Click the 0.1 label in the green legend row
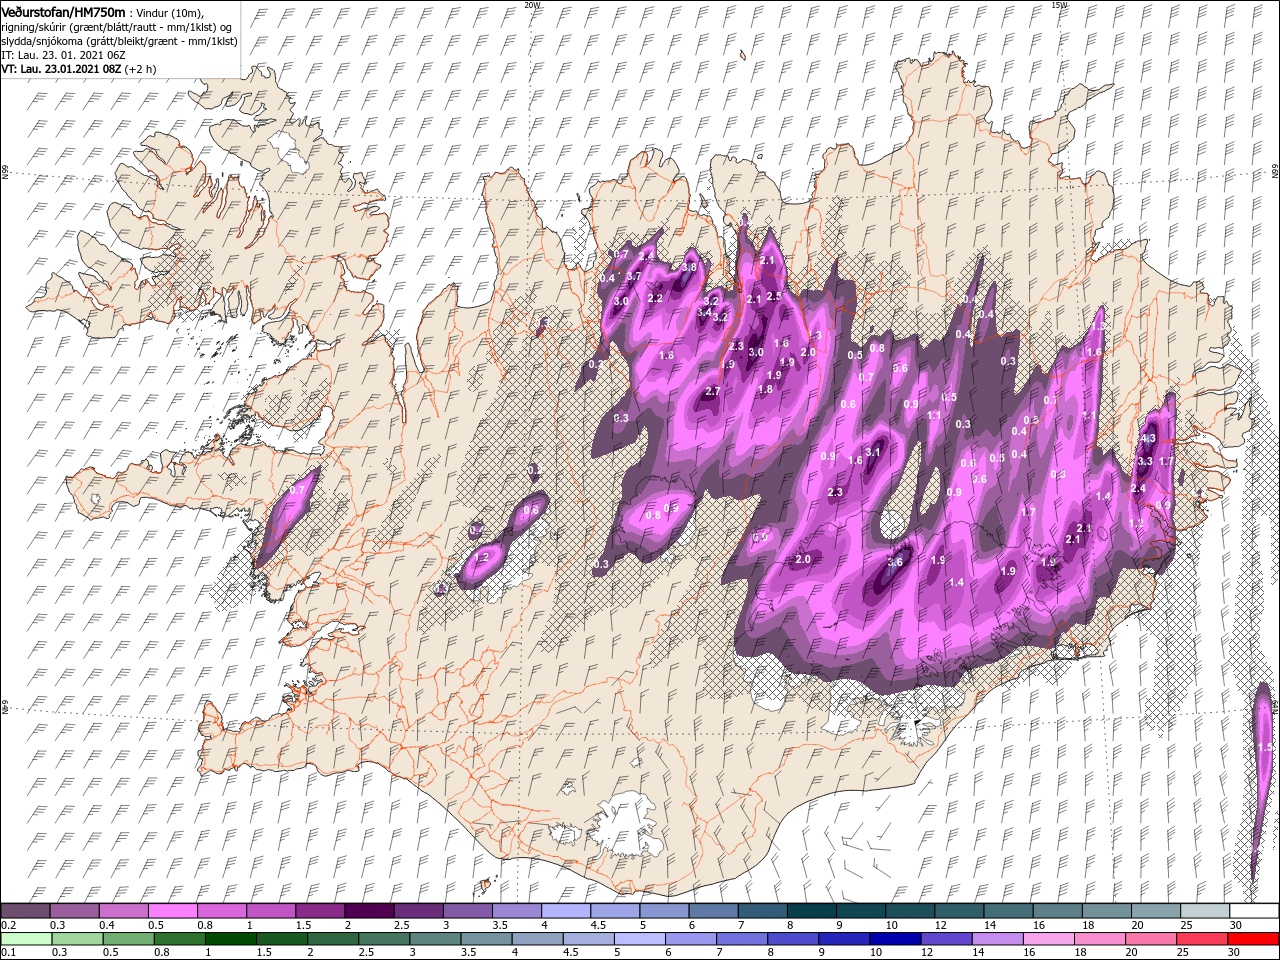The width and height of the screenshot is (1280, 960). 8,952
